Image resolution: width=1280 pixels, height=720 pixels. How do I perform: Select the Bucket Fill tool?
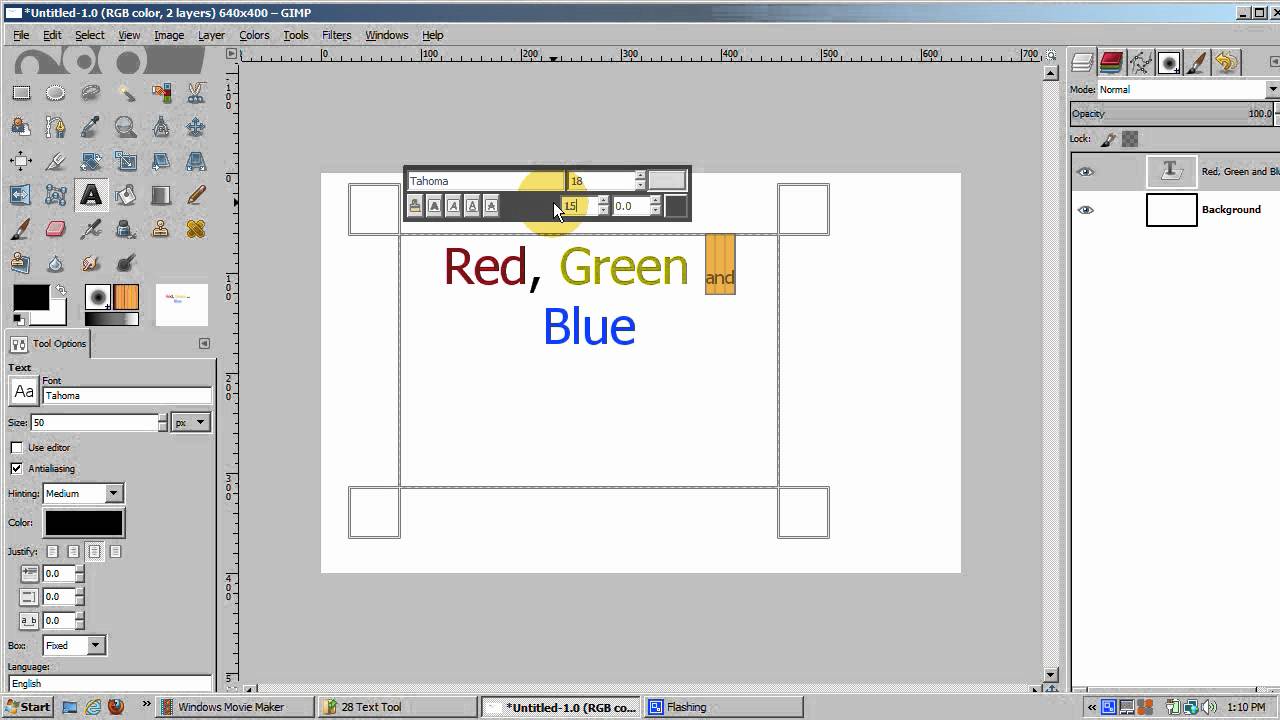(126, 195)
